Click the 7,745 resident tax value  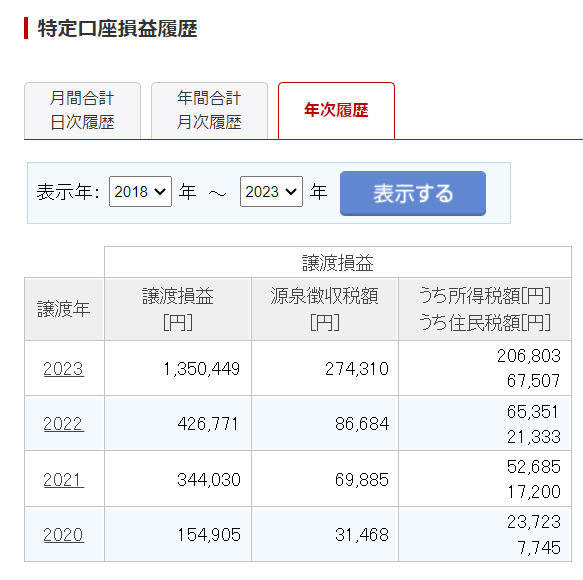[539, 548]
